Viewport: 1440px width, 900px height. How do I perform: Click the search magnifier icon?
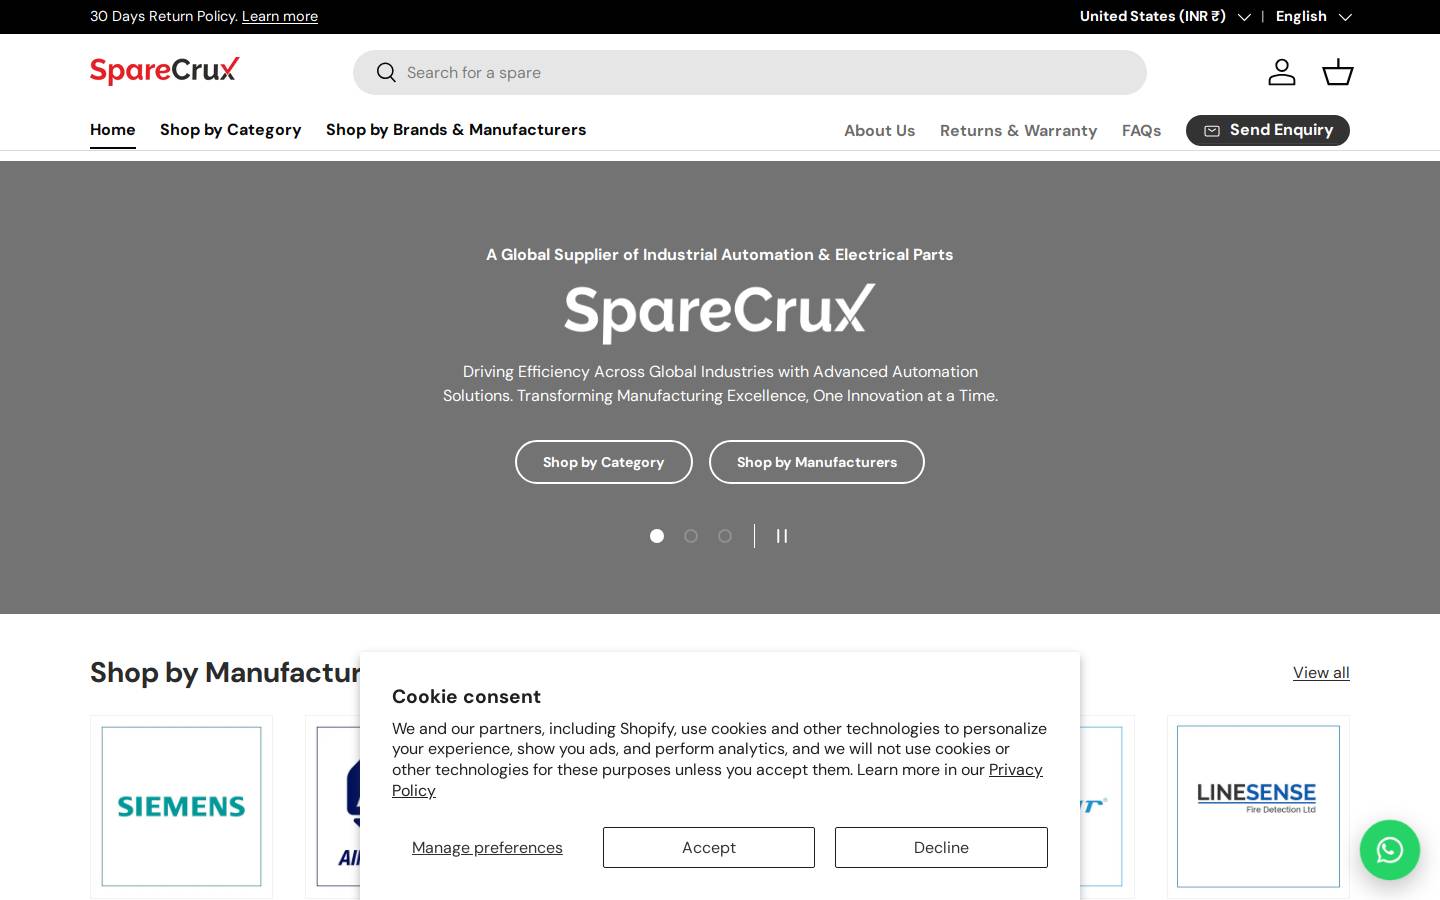point(386,72)
